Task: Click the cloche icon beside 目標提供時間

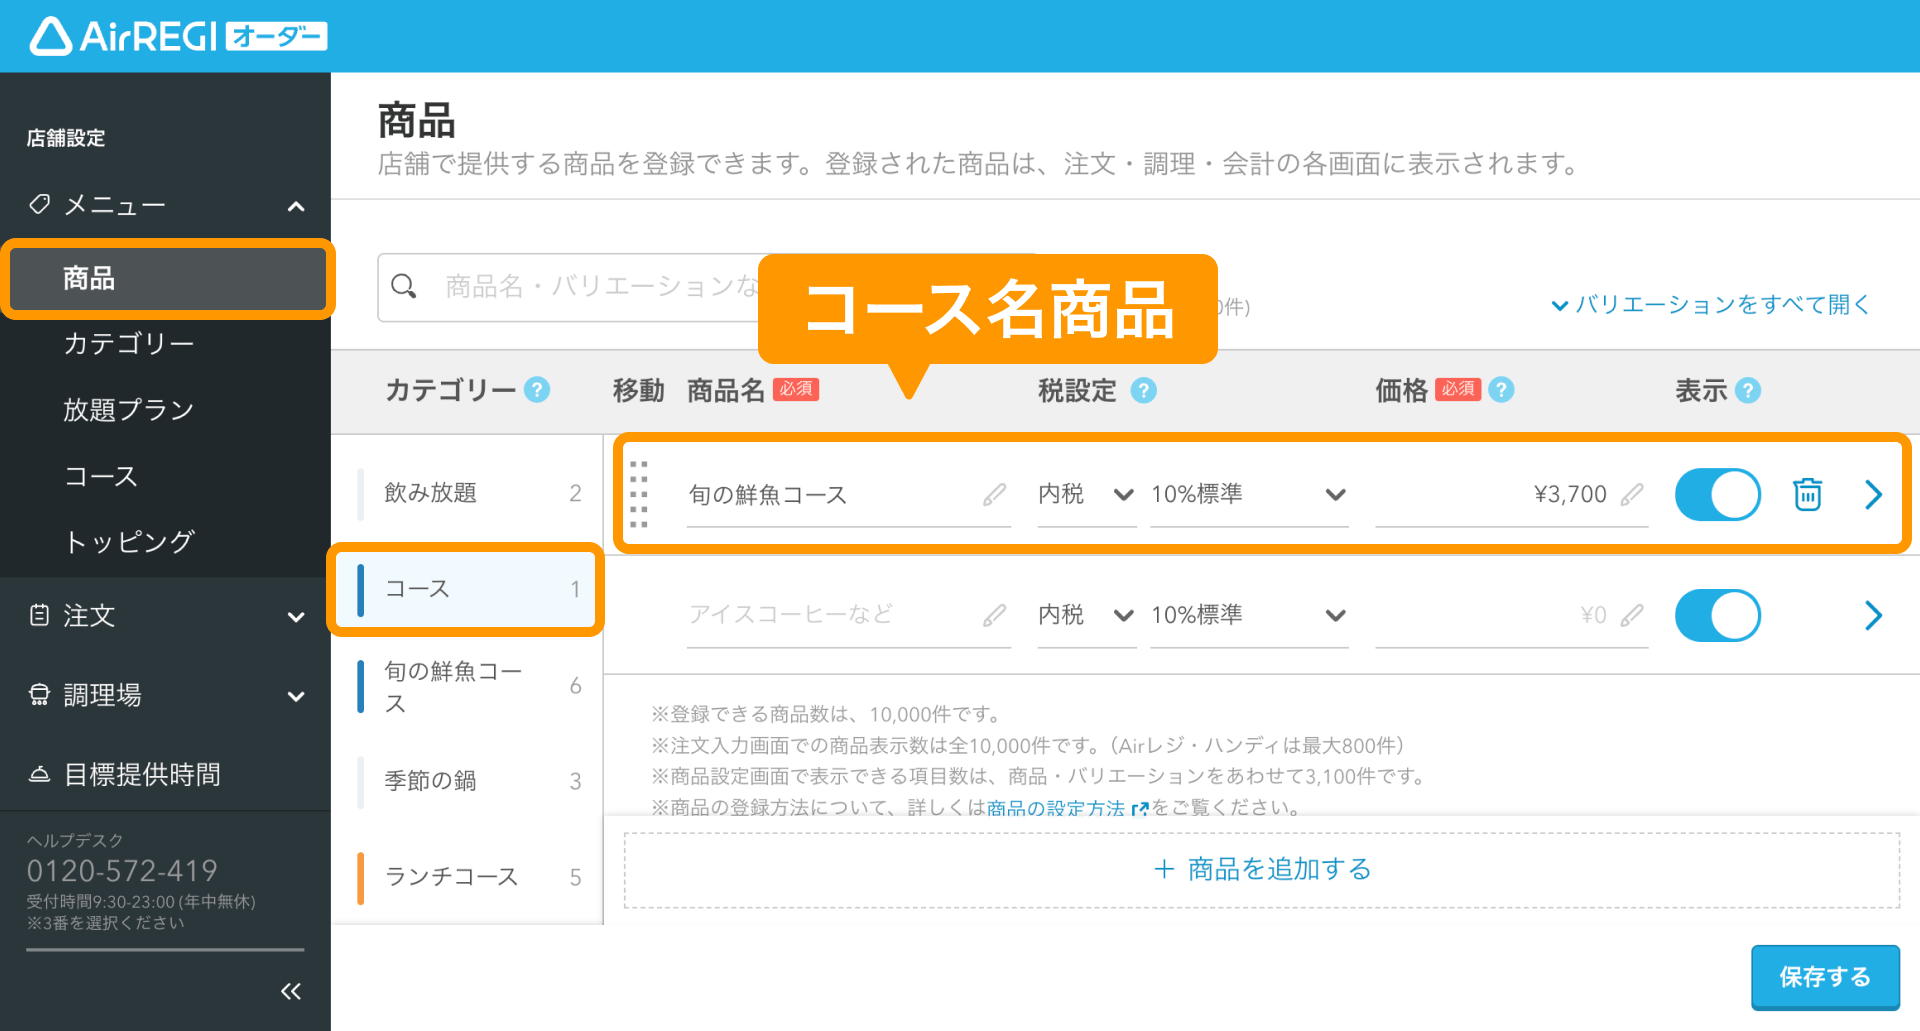Action: [39, 774]
